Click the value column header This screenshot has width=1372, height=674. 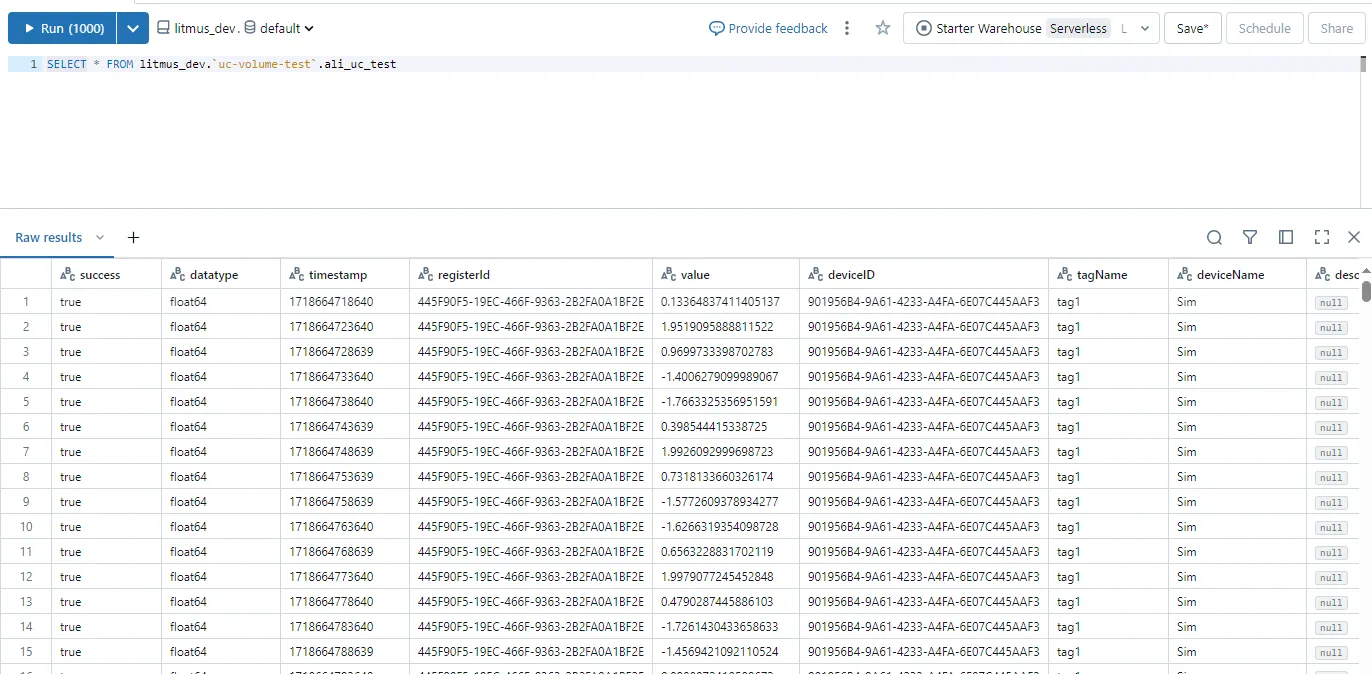(726, 274)
